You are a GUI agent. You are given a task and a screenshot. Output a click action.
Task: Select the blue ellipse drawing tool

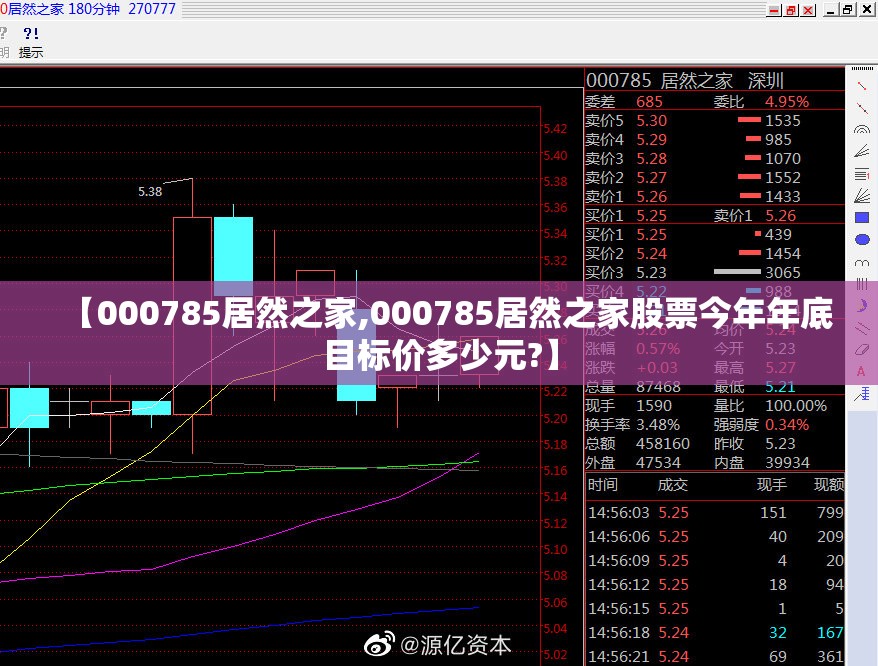click(862, 240)
